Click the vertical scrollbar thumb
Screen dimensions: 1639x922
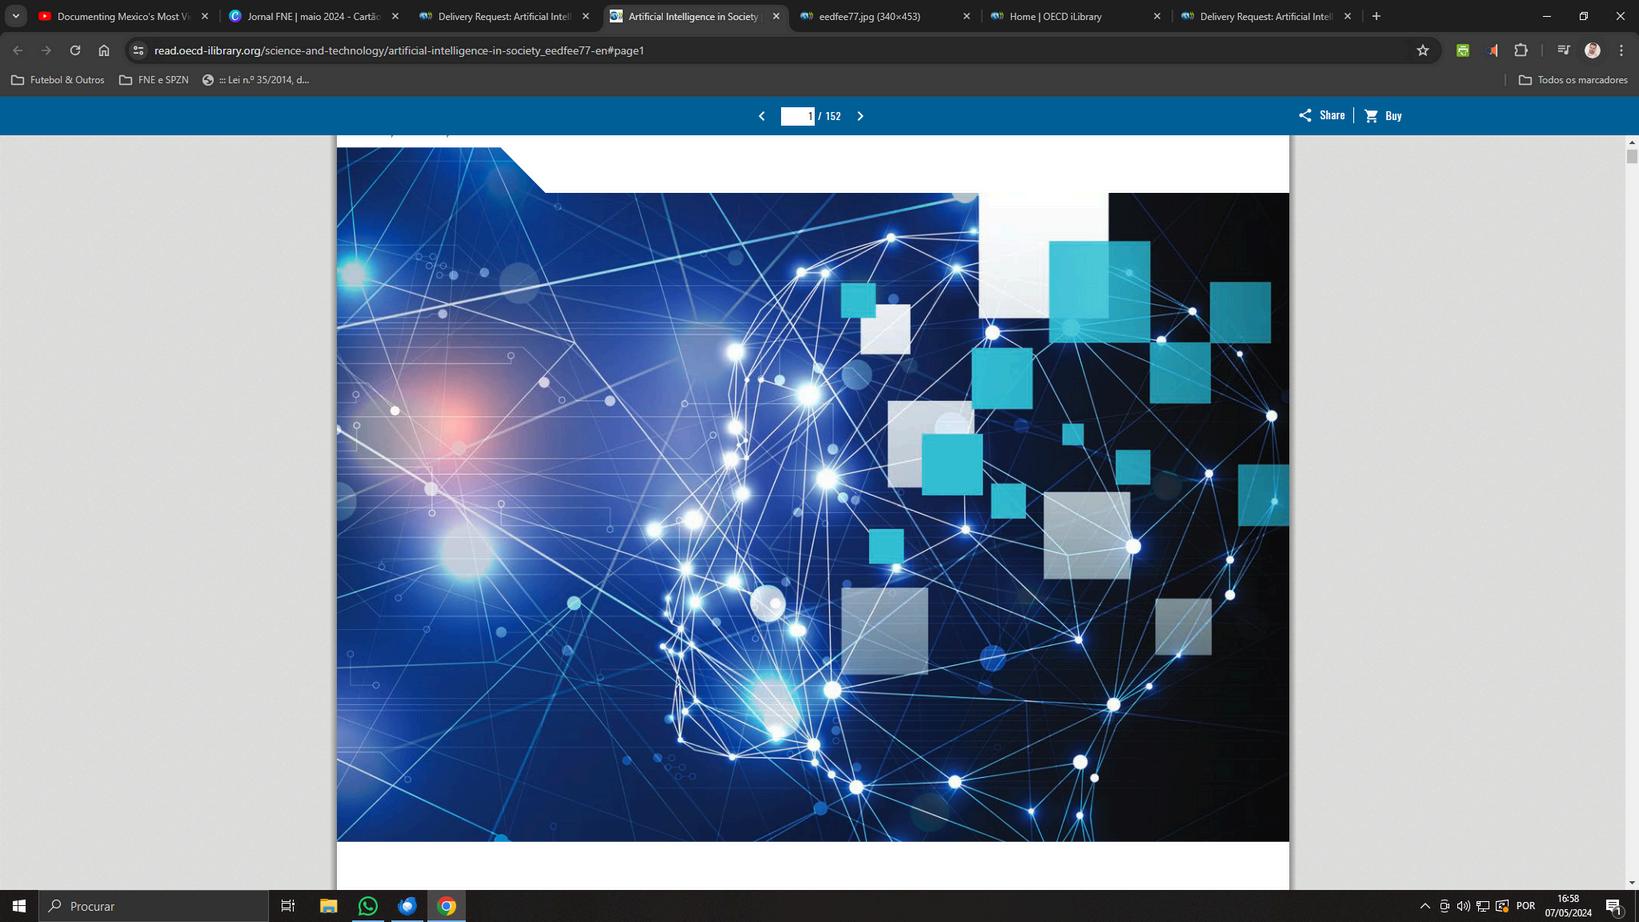click(x=1632, y=156)
